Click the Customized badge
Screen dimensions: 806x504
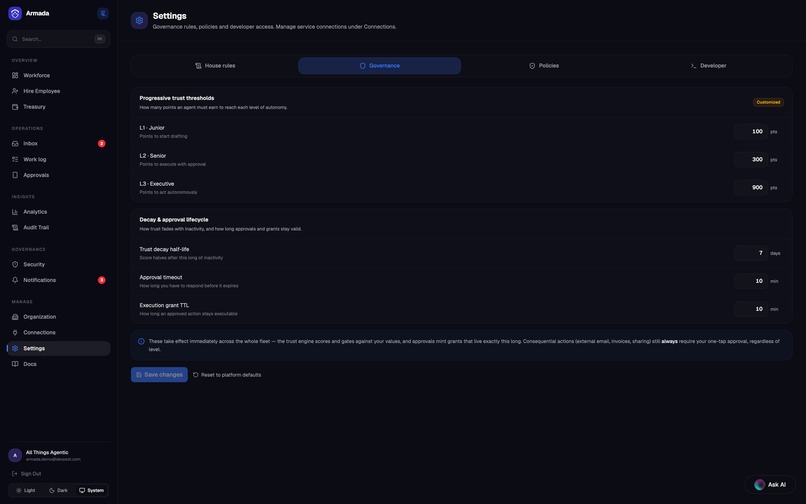pyautogui.click(x=768, y=102)
